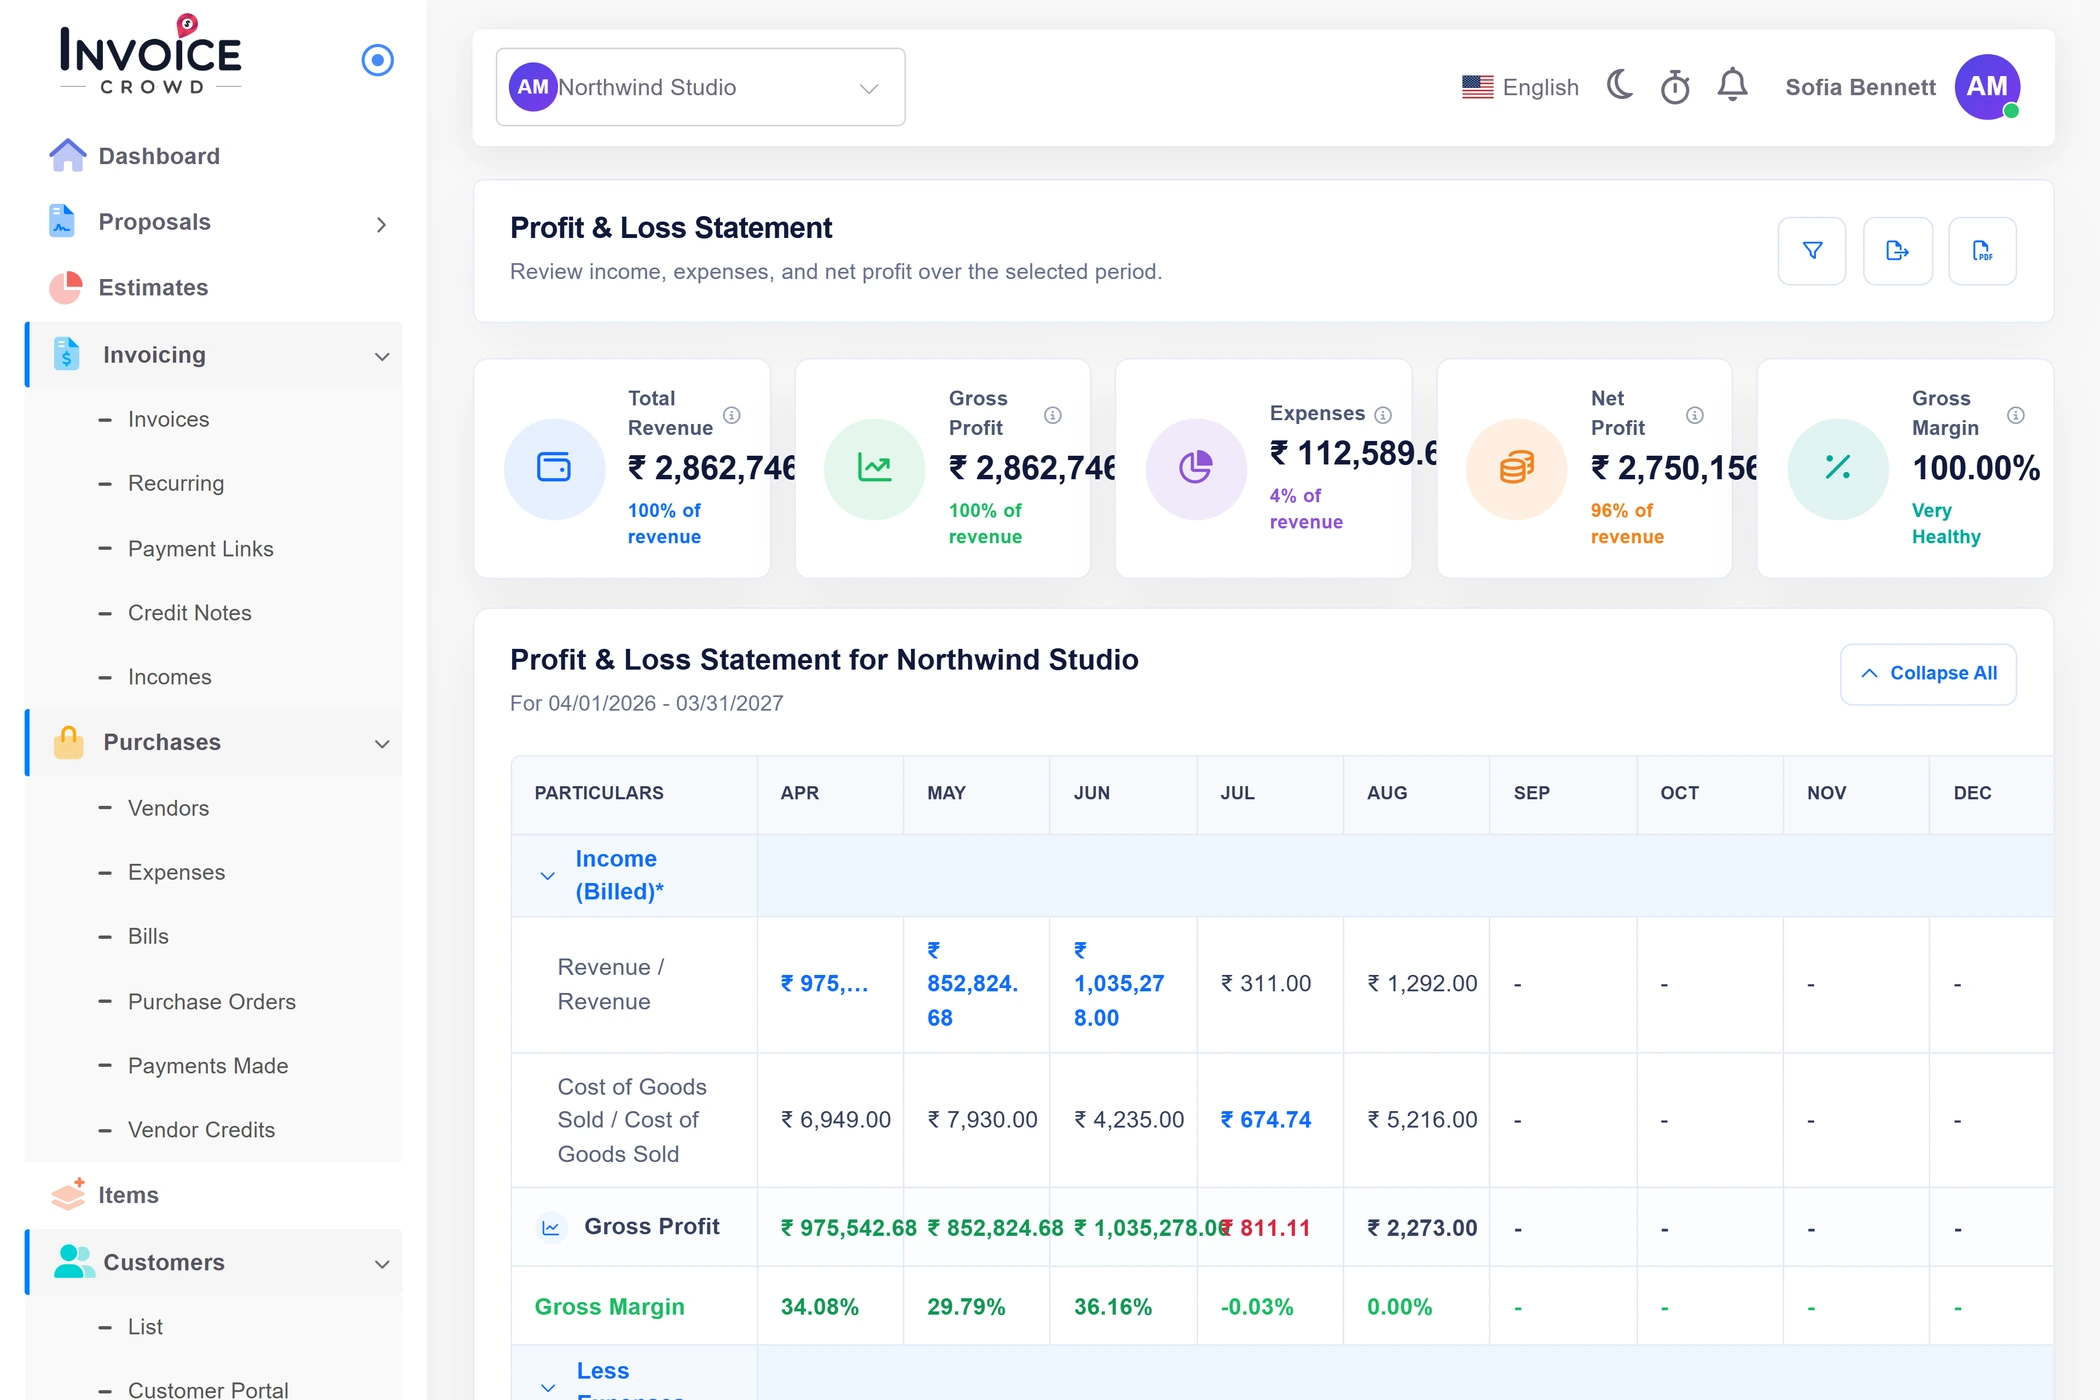The width and height of the screenshot is (2100, 1400).
Task: Click August Gross Profit ₹ 2,273.00
Action: [1422, 1228]
